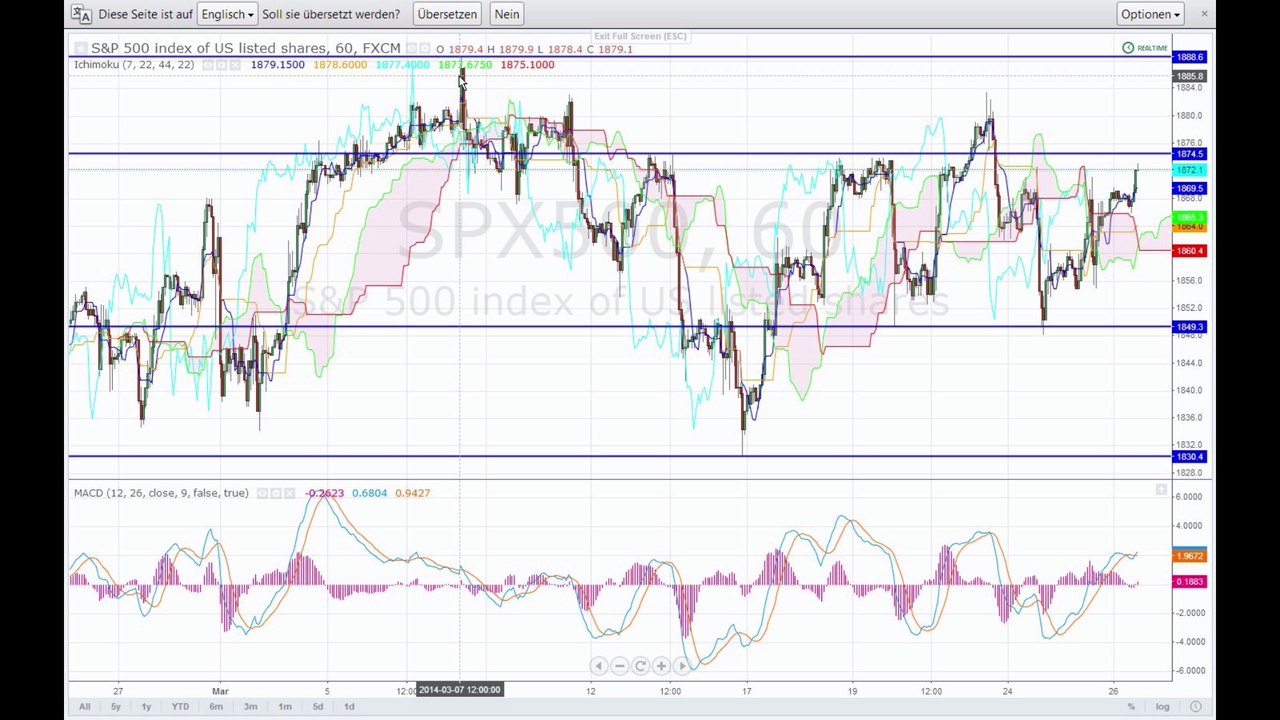
Task: Open the Englisch language dropdown
Action: pos(227,14)
